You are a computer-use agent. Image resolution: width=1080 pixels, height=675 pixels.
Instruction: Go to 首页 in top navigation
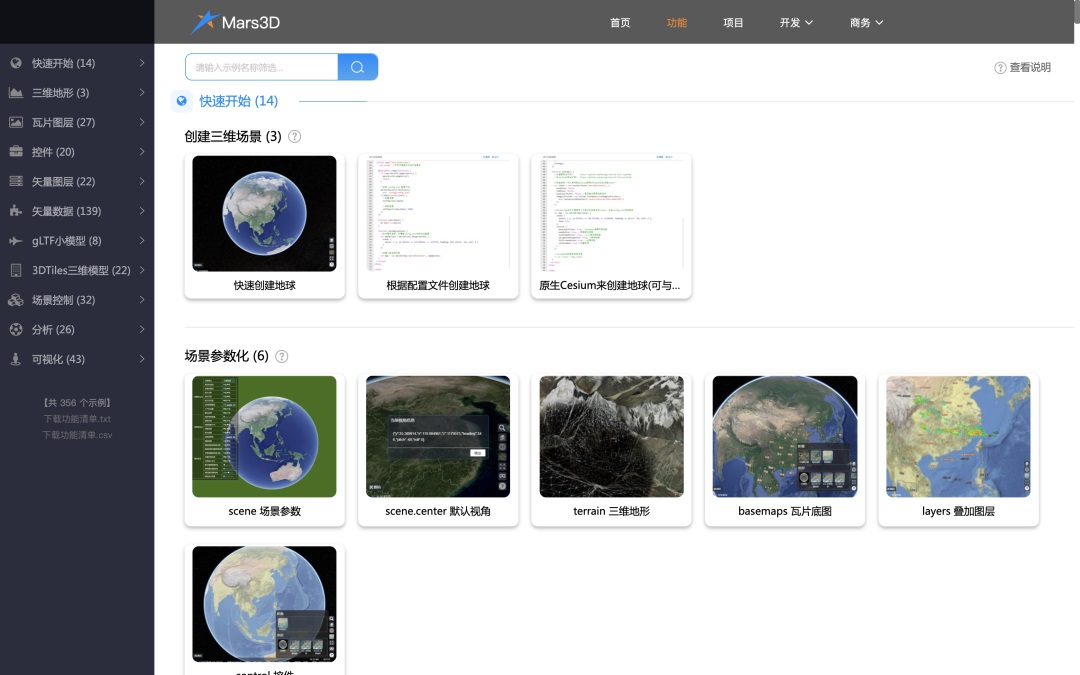coord(620,22)
